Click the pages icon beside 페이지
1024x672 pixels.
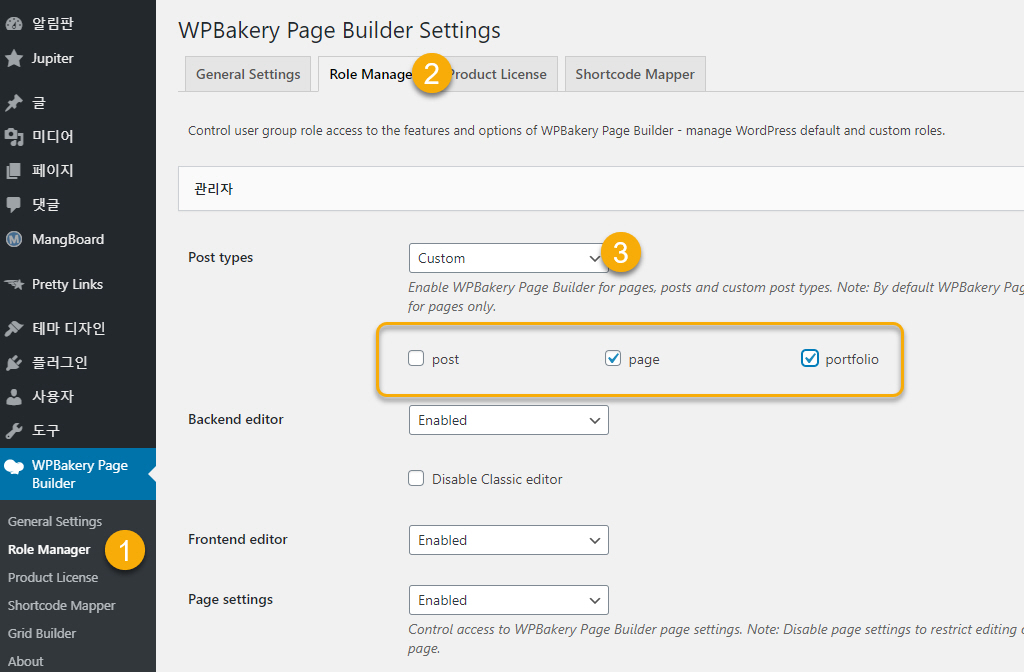14,170
